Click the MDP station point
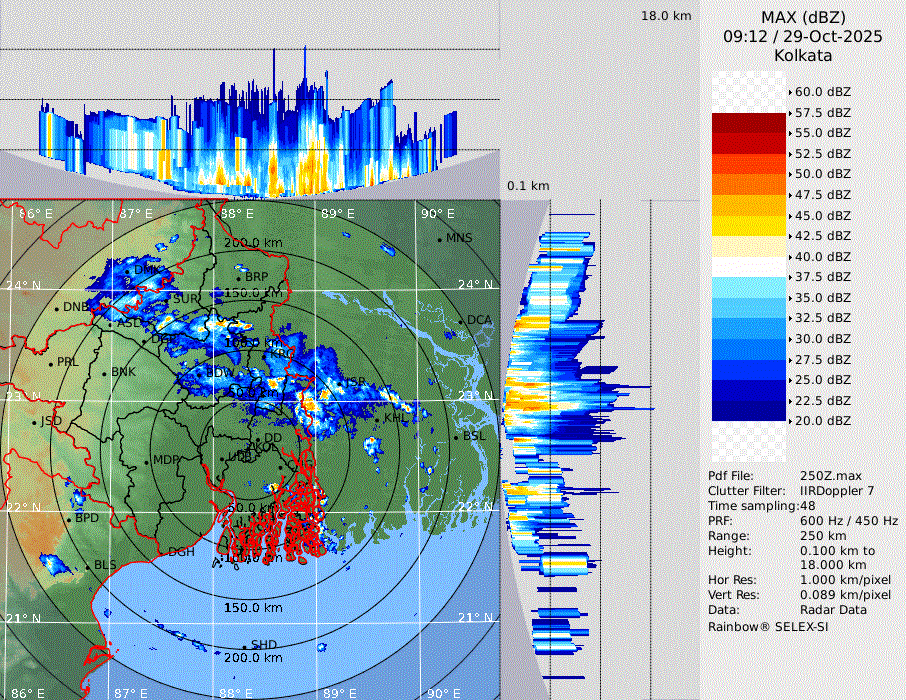The width and height of the screenshot is (906, 700). (147, 461)
